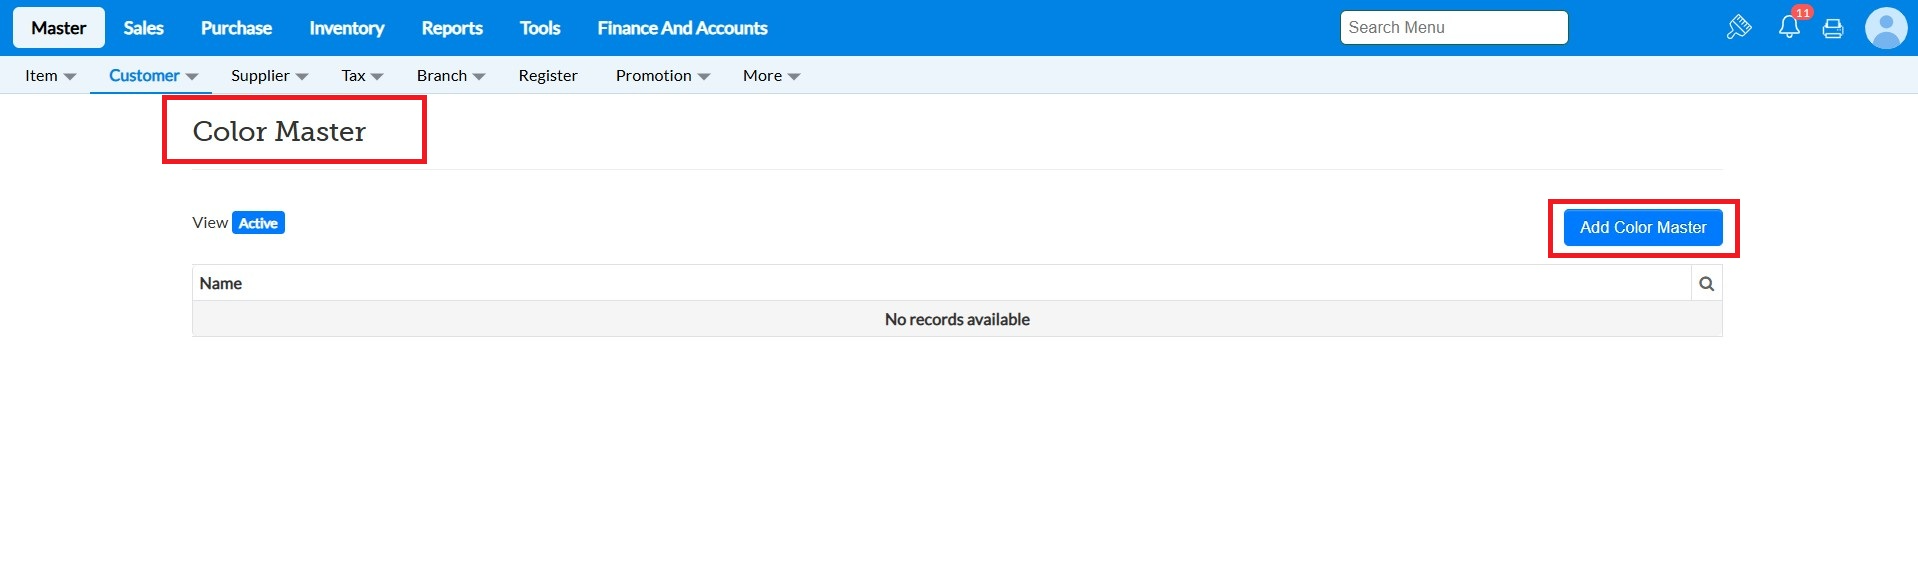Focus the Search Menu input field
Image resolution: width=1918 pixels, height=575 pixels.
(1453, 28)
